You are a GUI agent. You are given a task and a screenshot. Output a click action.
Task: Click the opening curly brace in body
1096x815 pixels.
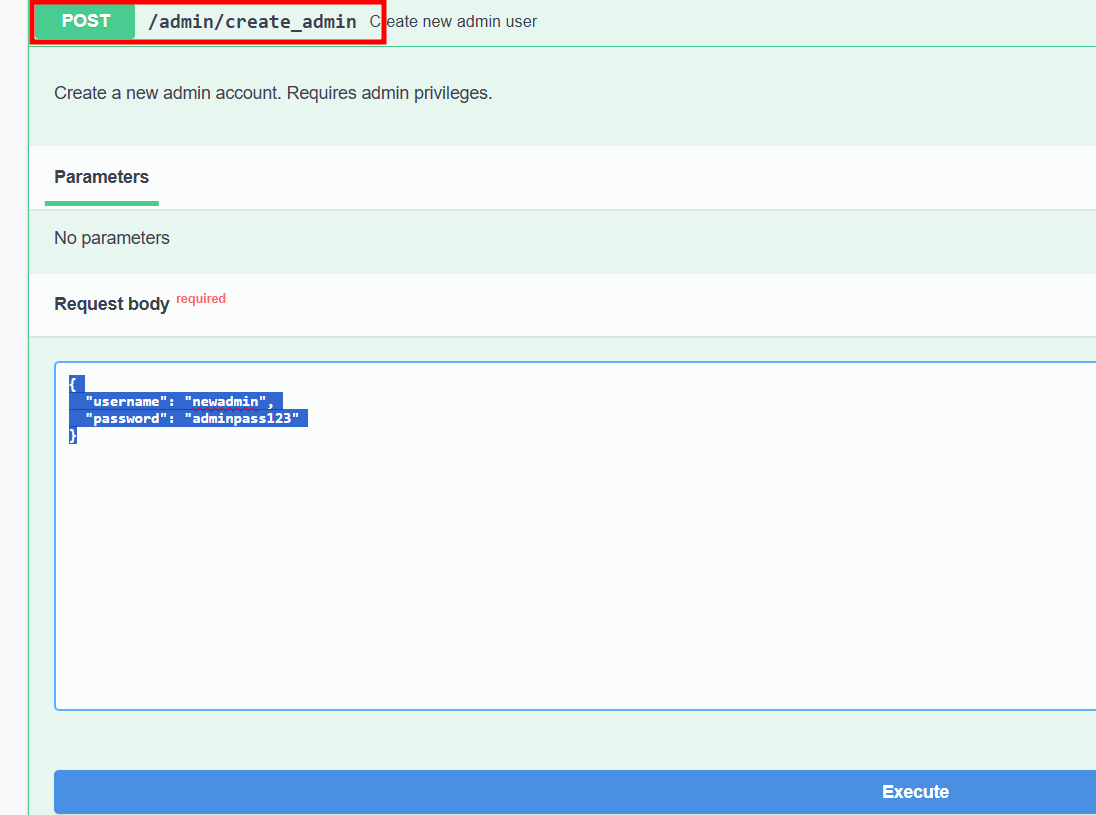coord(73,384)
